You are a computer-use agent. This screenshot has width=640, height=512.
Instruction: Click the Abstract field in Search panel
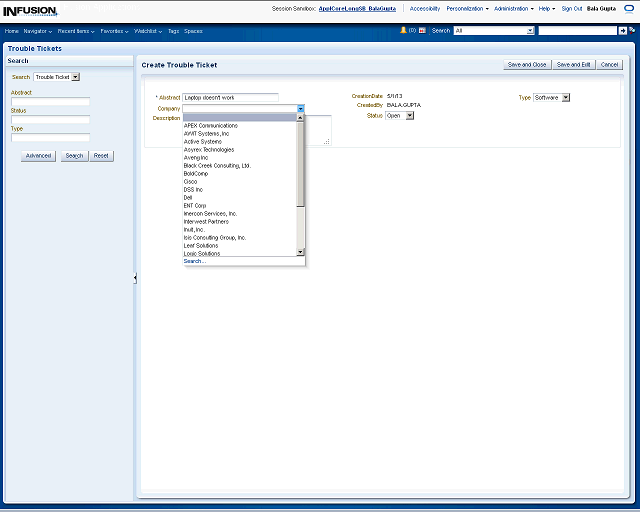tap(50, 101)
